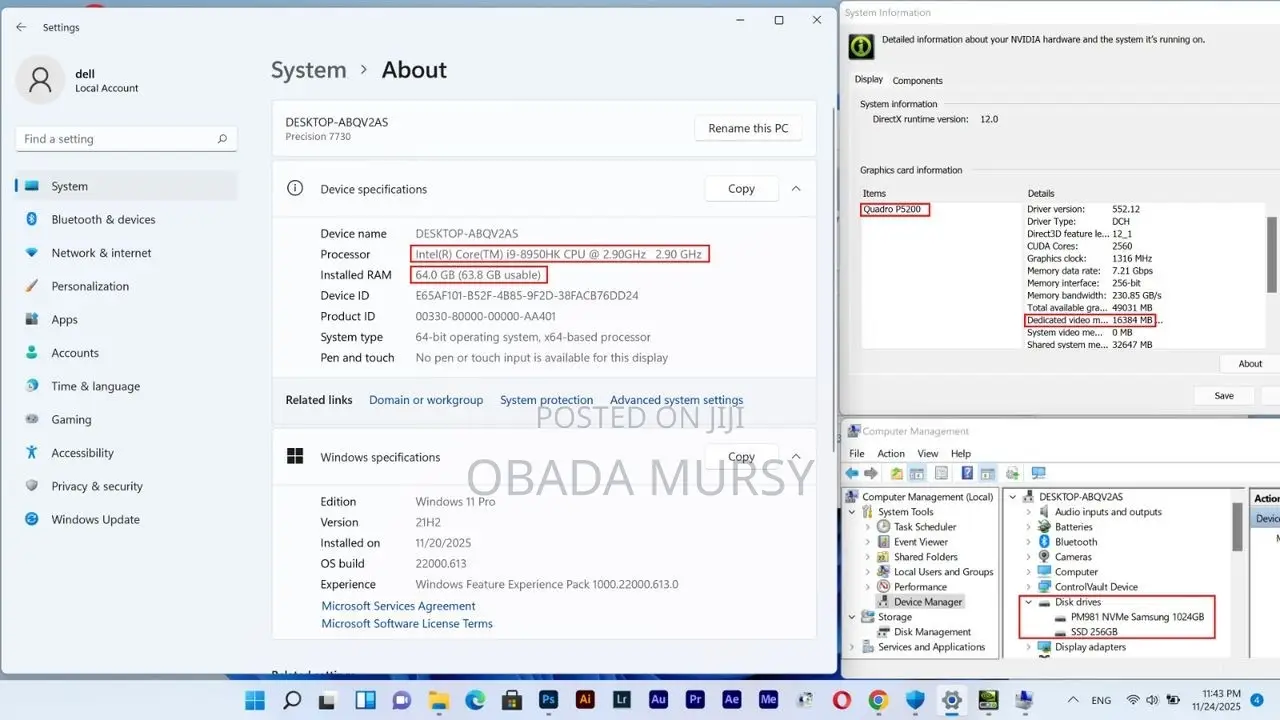Image resolution: width=1280 pixels, height=720 pixels.
Task: Open After Effects from the taskbar
Action: coord(732,700)
